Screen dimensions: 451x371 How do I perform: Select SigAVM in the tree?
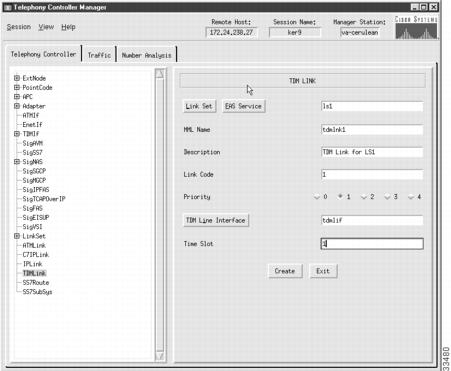[32, 143]
